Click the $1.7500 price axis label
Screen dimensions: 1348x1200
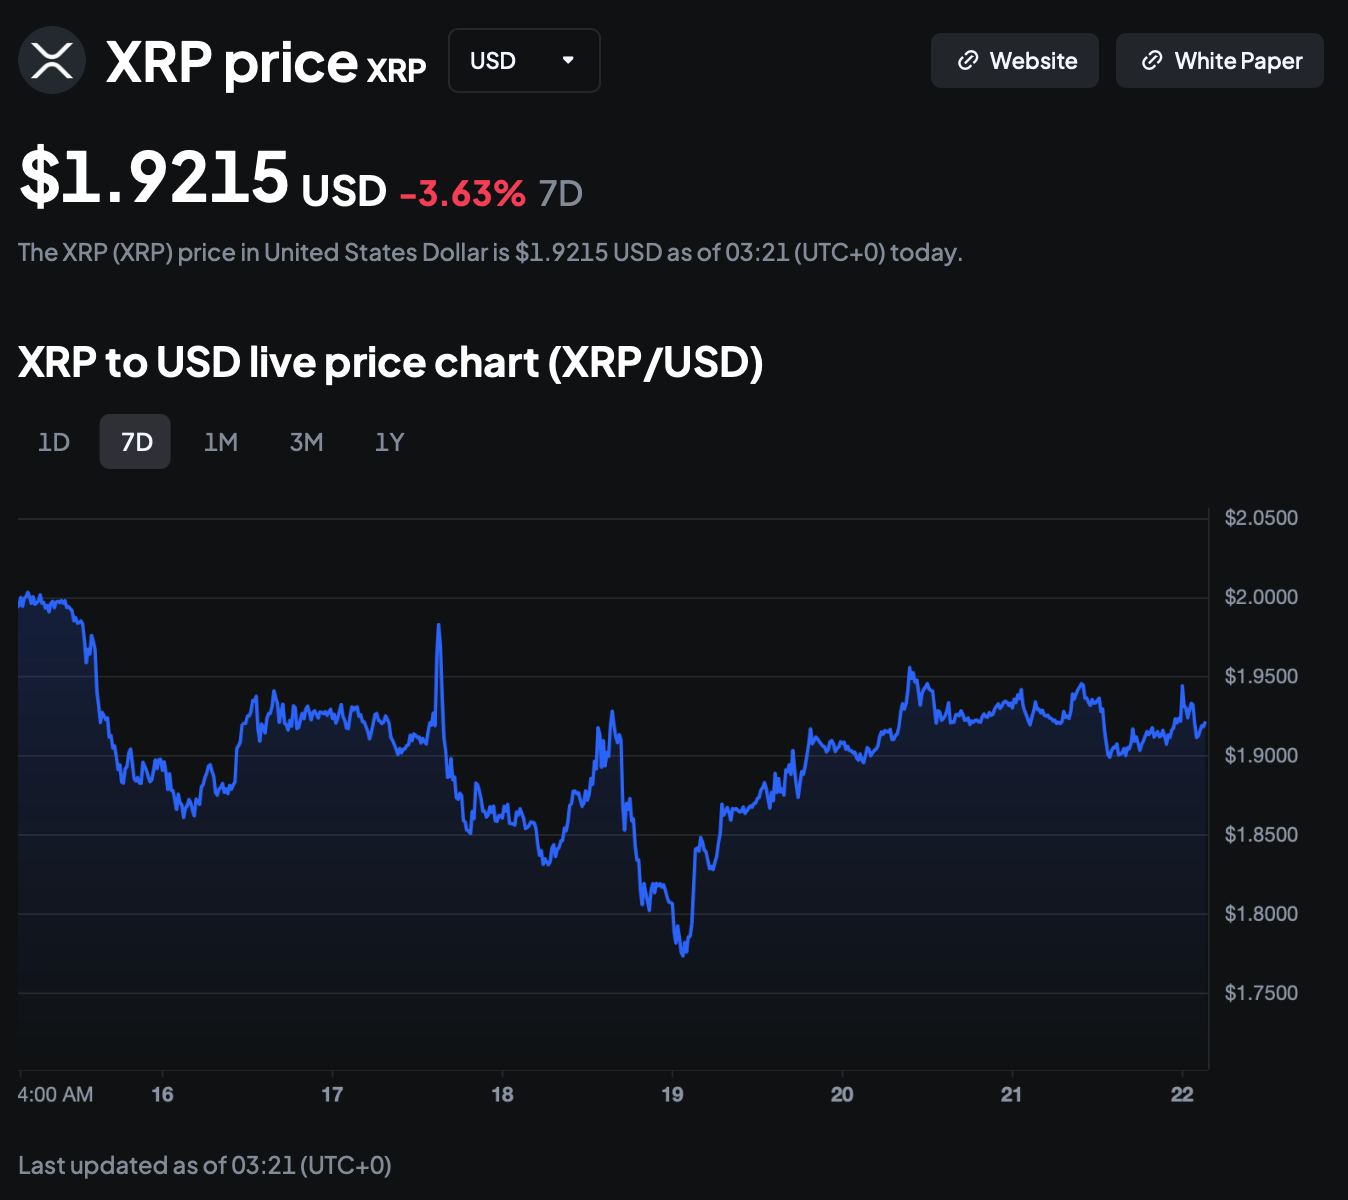click(x=1261, y=993)
